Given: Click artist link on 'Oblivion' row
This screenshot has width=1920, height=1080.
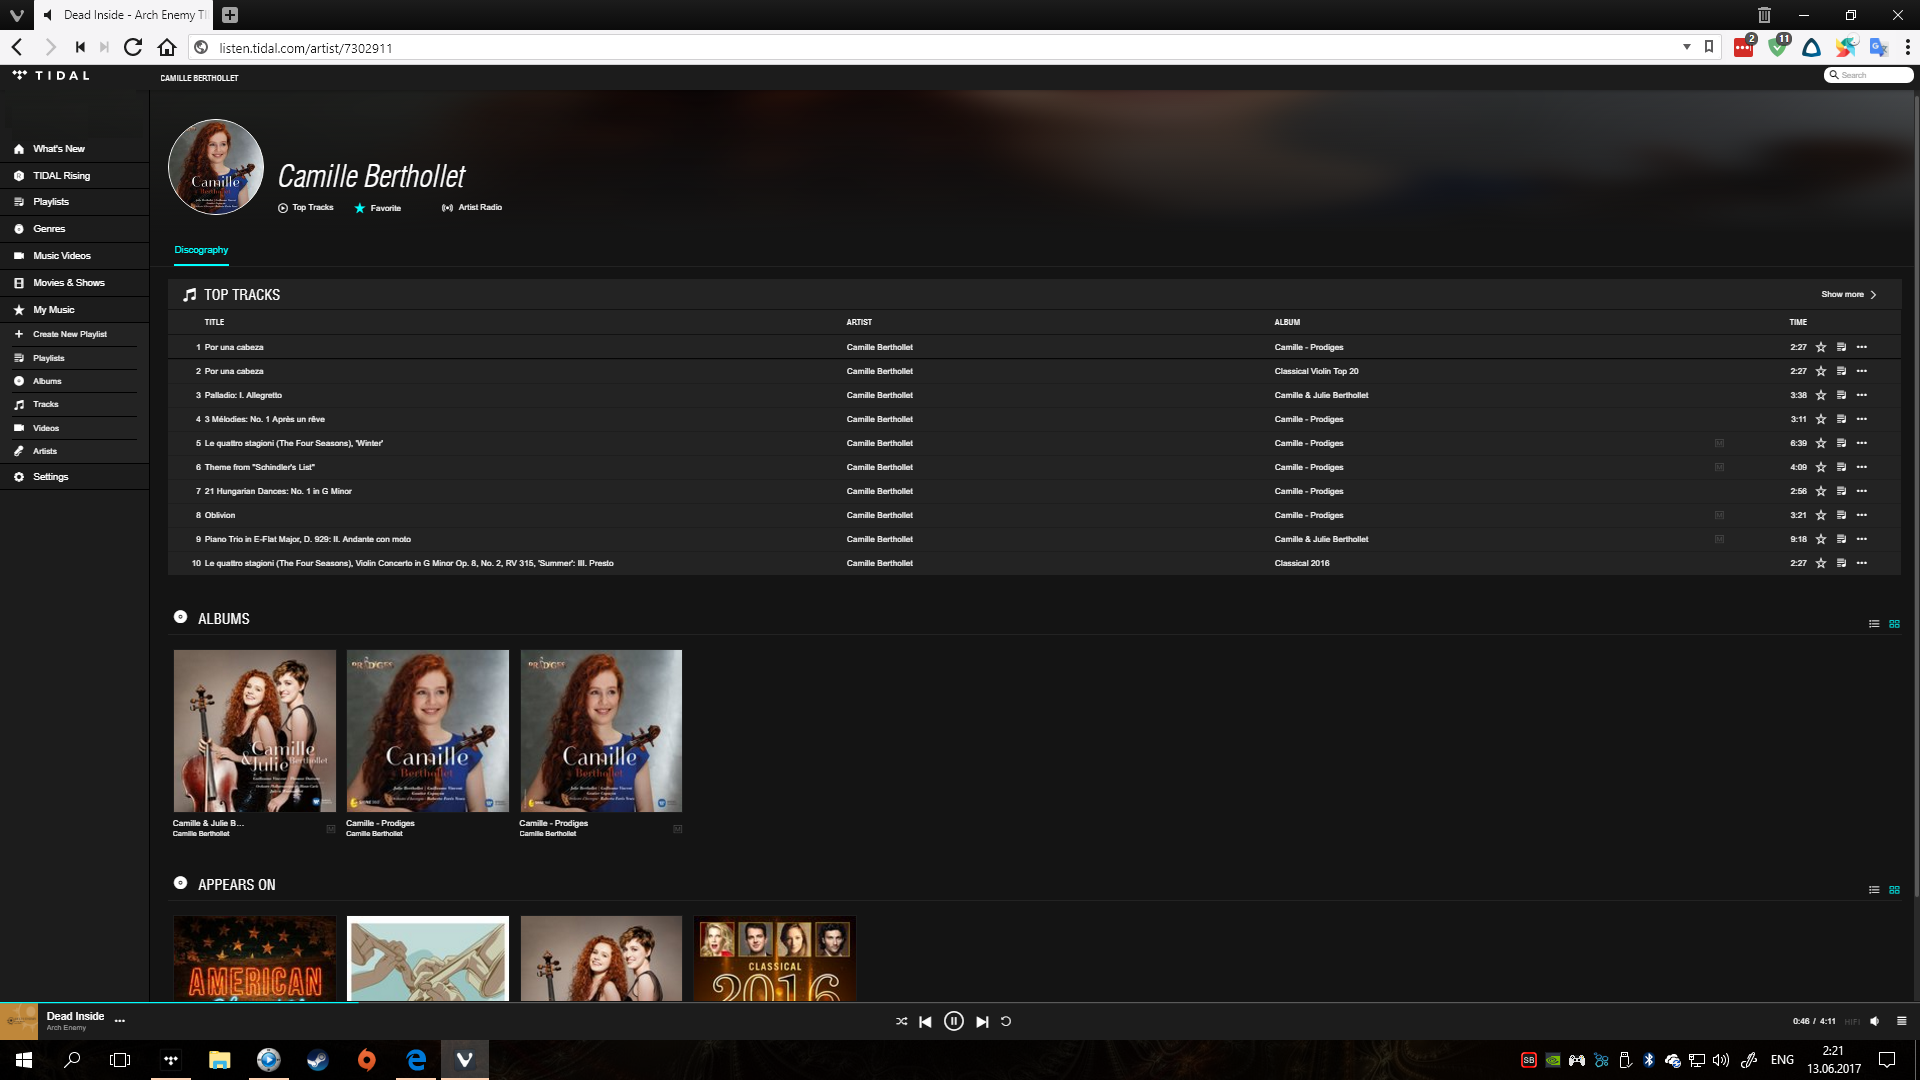Looking at the screenshot, I should click(879, 515).
